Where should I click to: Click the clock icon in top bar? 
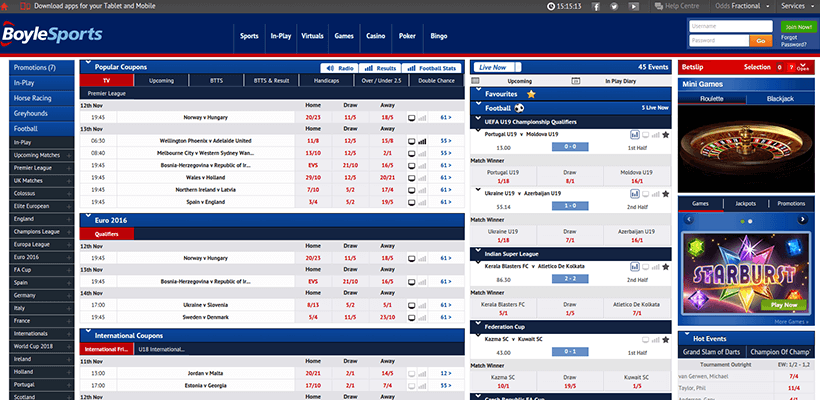551,6
